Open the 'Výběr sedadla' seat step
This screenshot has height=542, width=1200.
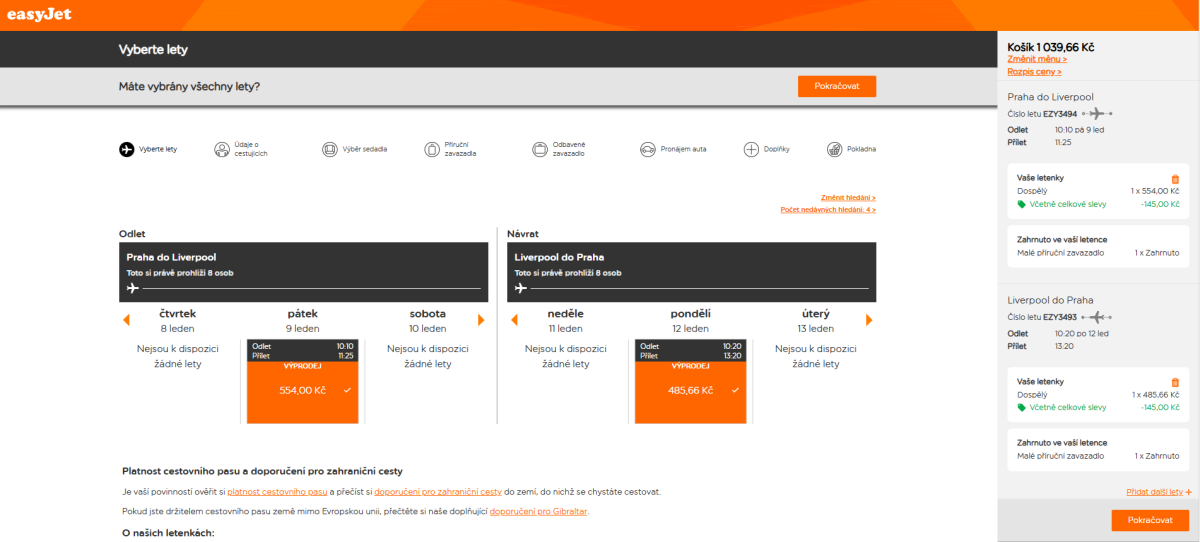click(330, 149)
